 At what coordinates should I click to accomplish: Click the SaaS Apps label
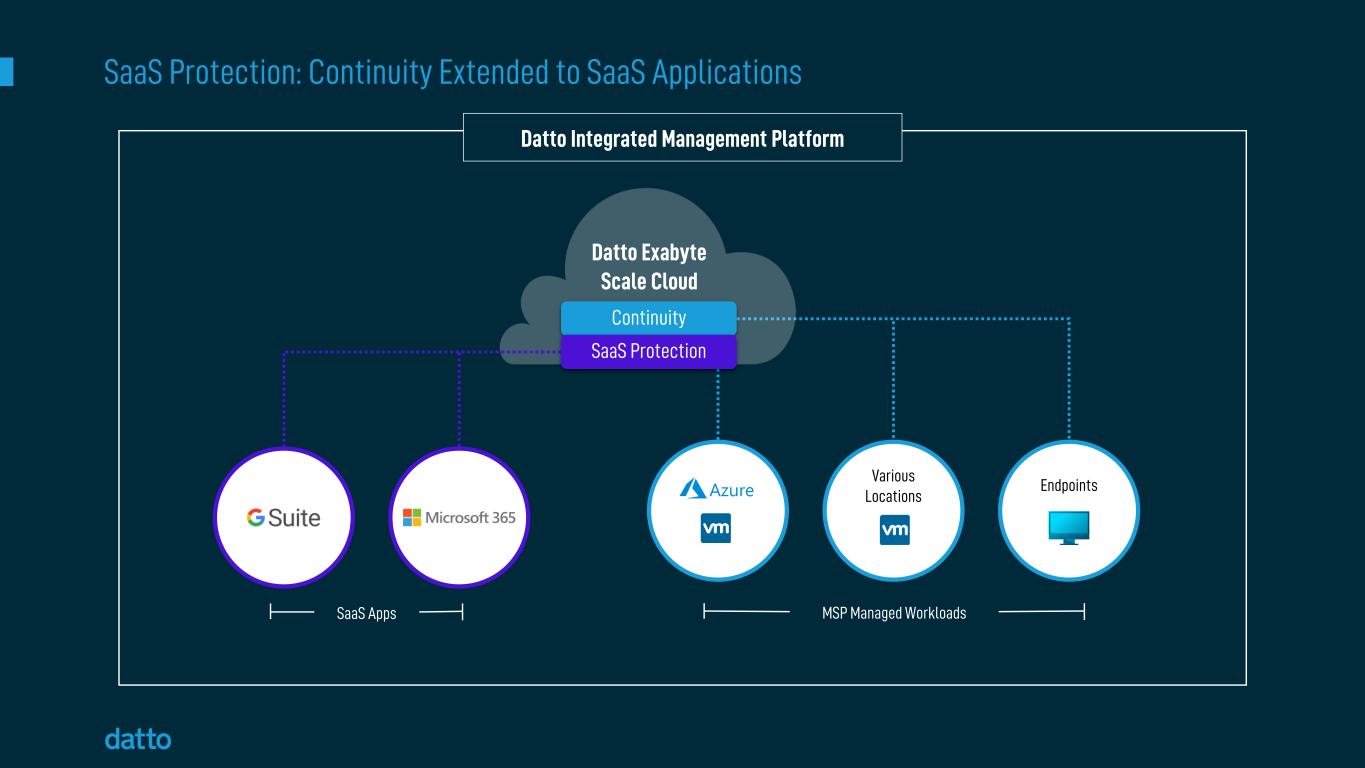click(x=366, y=613)
